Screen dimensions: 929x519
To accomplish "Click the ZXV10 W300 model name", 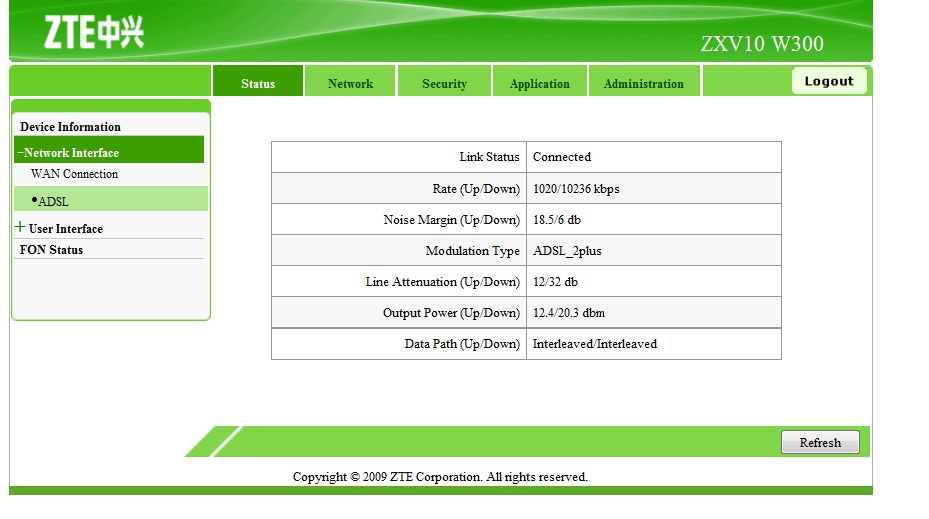I will coord(762,43).
